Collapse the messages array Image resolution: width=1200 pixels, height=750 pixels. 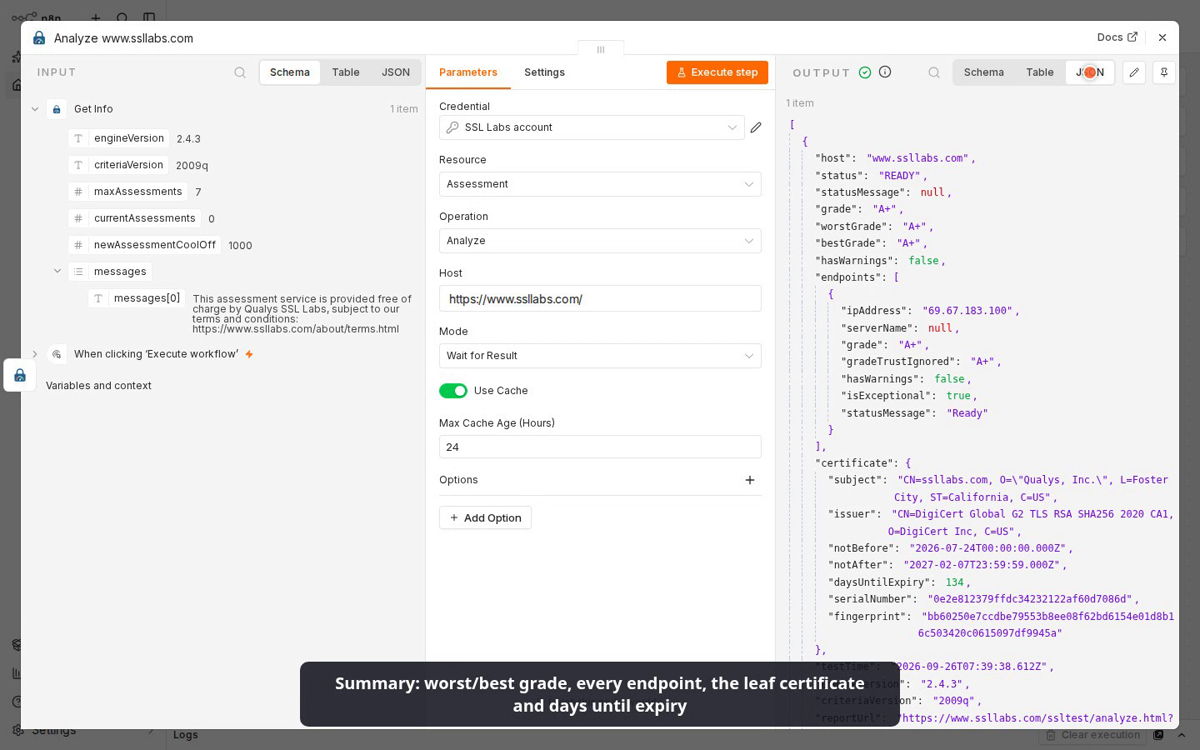pos(57,271)
